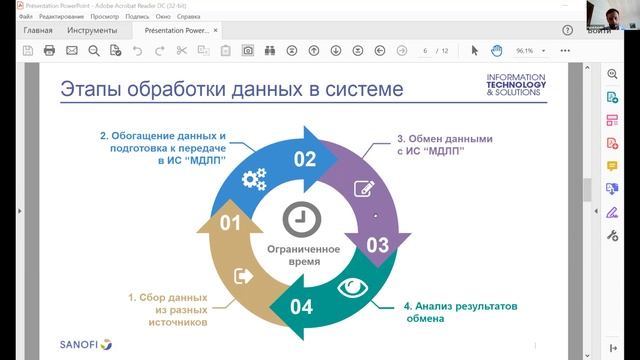Cut selection with scissors icon

182,51
